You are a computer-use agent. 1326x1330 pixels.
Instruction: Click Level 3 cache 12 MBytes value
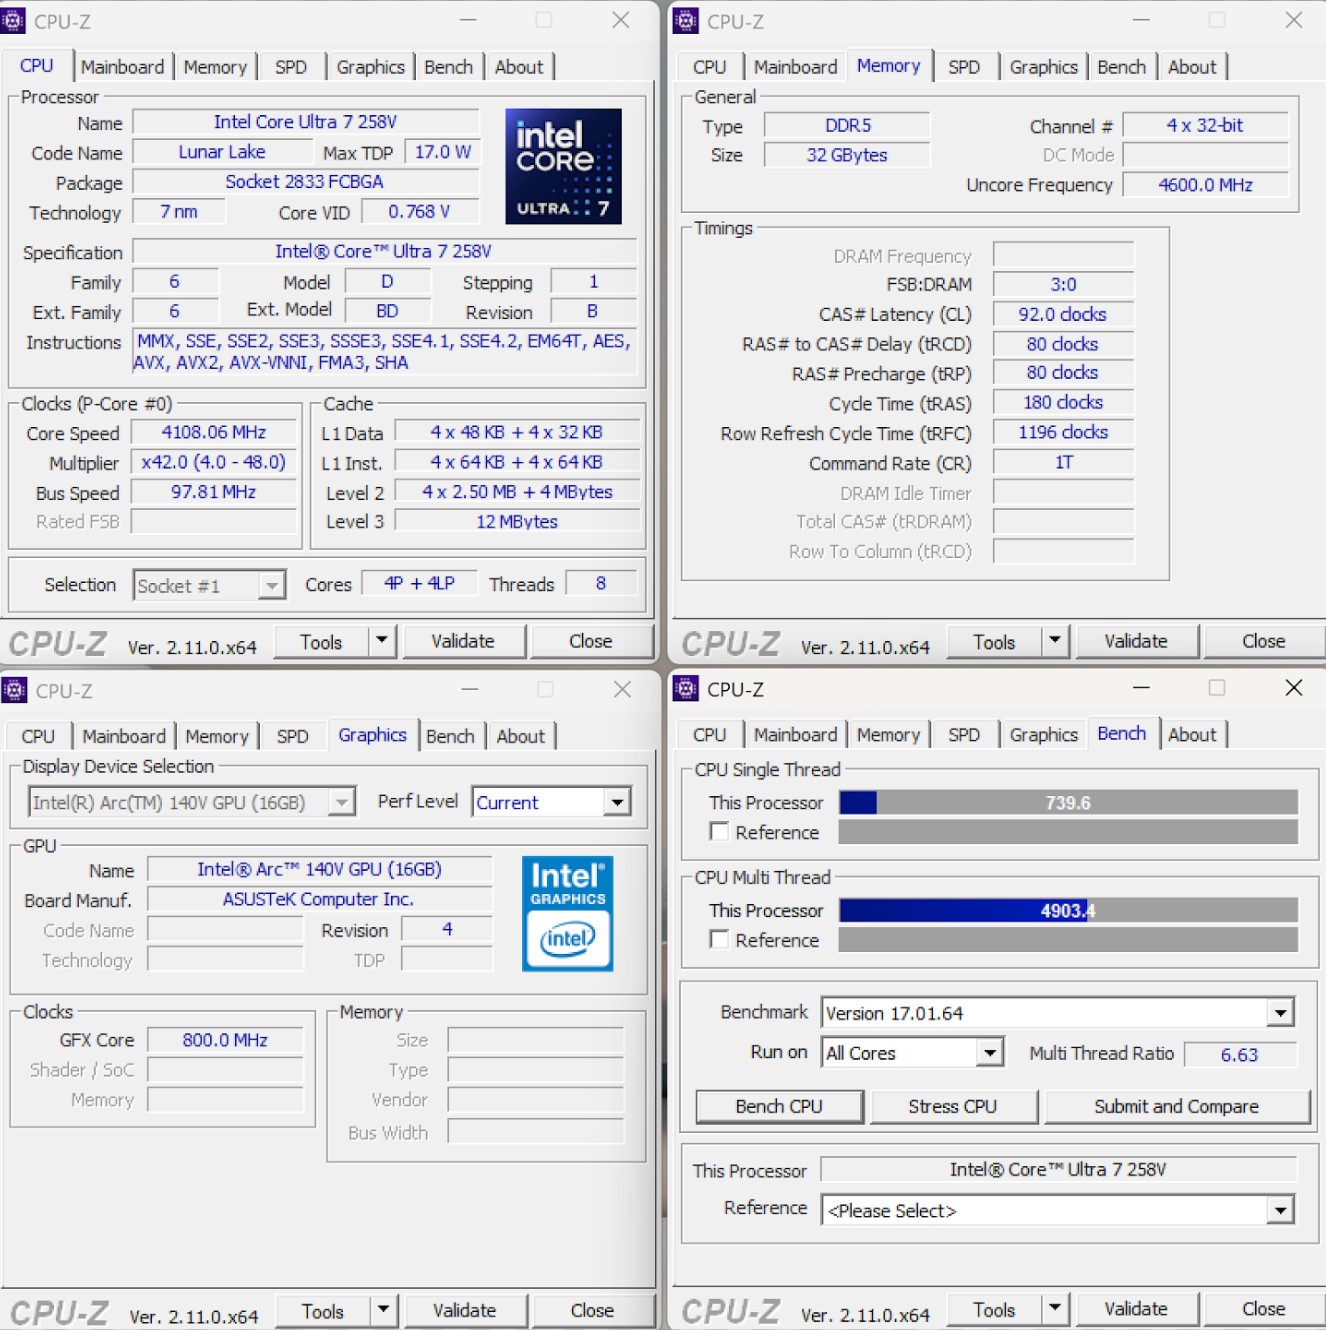point(517,521)
